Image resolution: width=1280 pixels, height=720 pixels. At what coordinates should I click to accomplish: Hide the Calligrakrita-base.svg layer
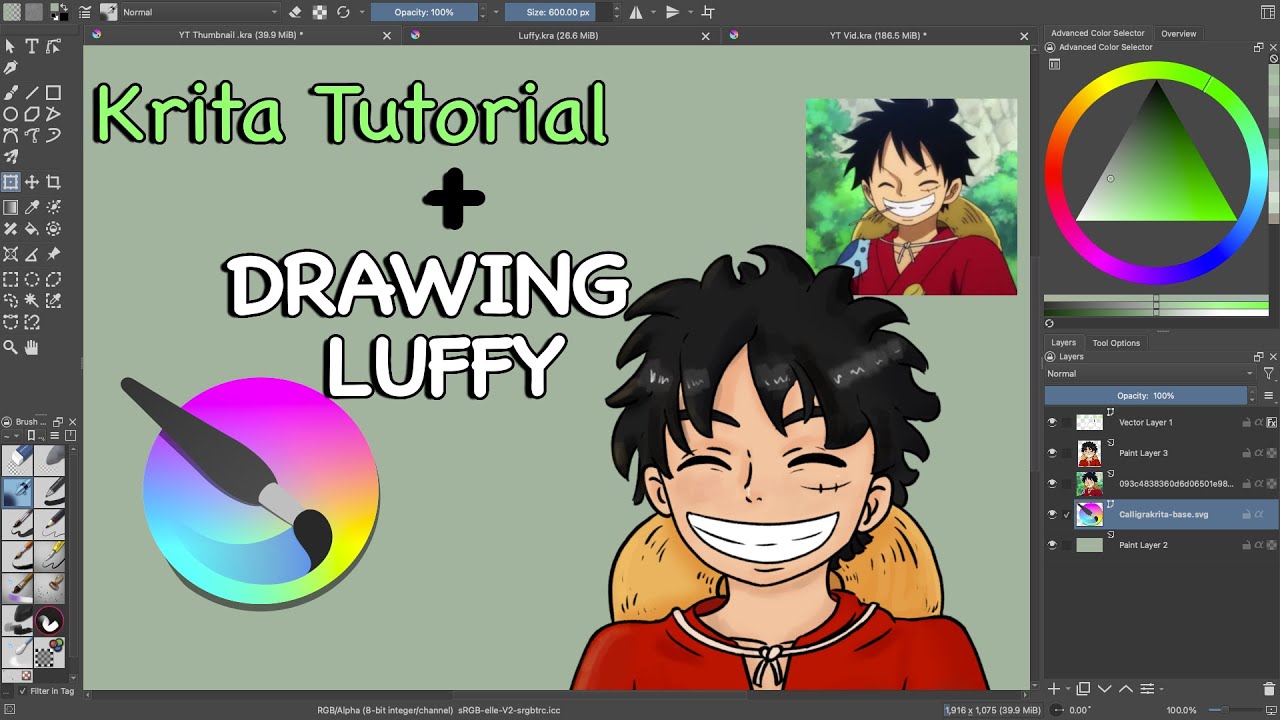click(x=1052, y=514)
